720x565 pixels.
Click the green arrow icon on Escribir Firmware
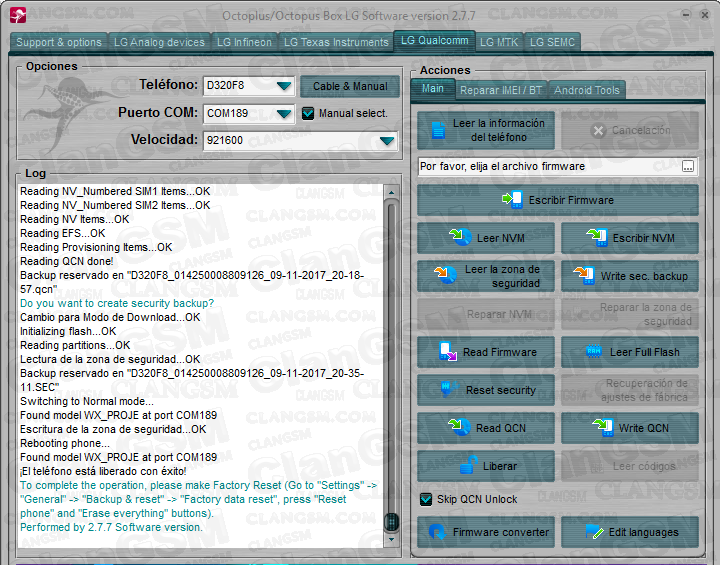tap(512, 199)
